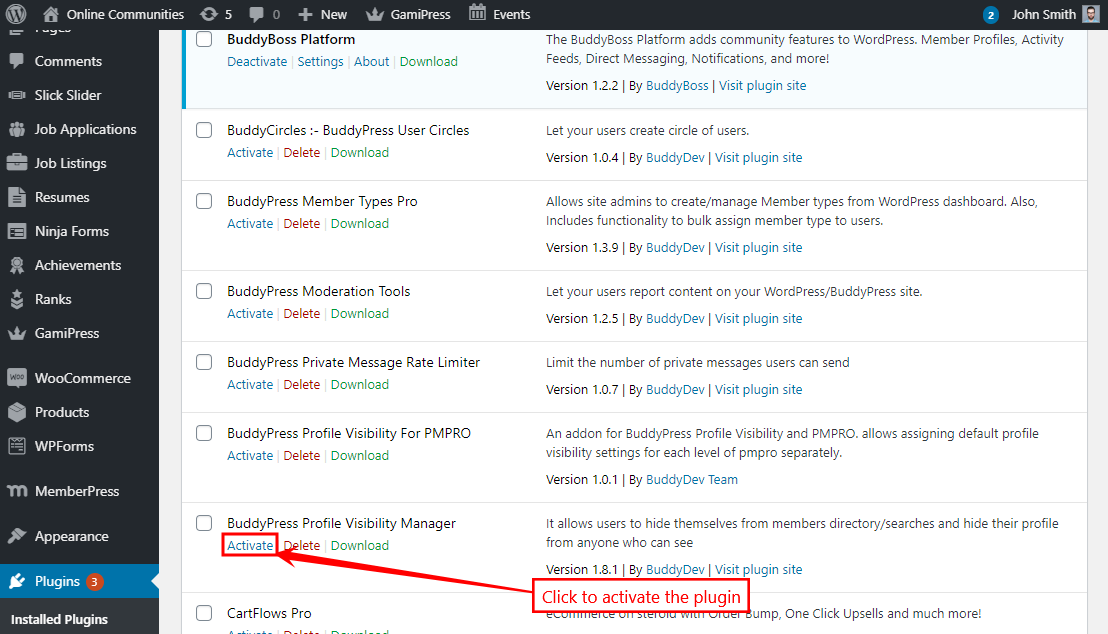Open the + New dropdown menu
This screenshot has width=1108, height=634.
click(321, 14)
